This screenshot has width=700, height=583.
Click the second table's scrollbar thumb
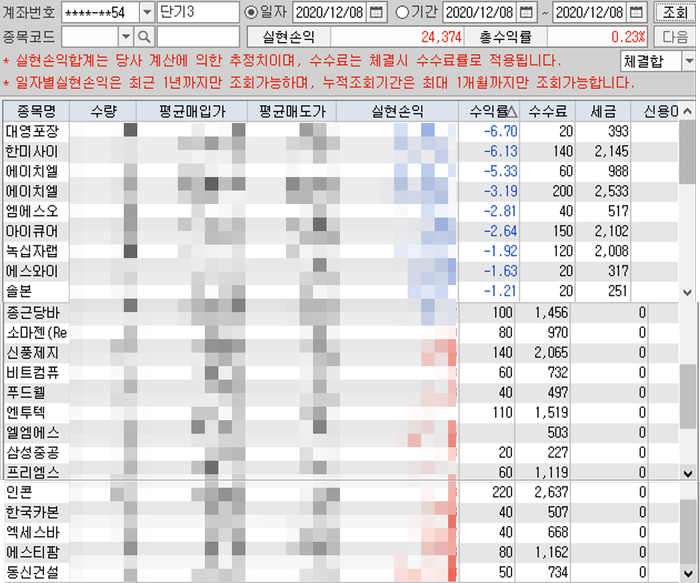pos(688,396)
